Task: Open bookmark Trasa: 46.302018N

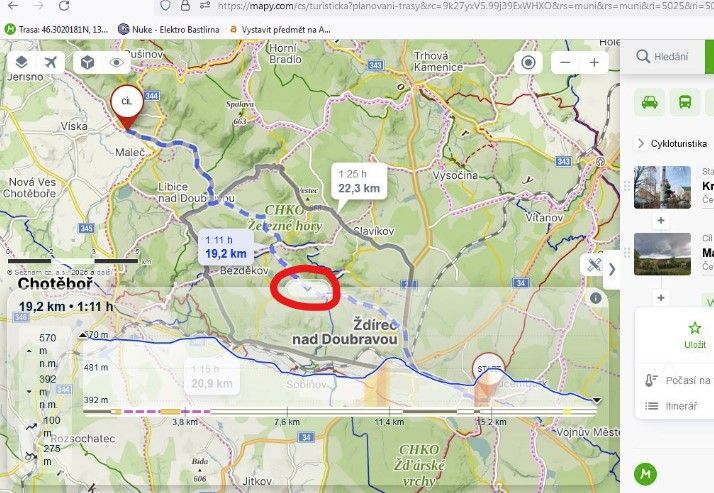Action: click(56, 30)
